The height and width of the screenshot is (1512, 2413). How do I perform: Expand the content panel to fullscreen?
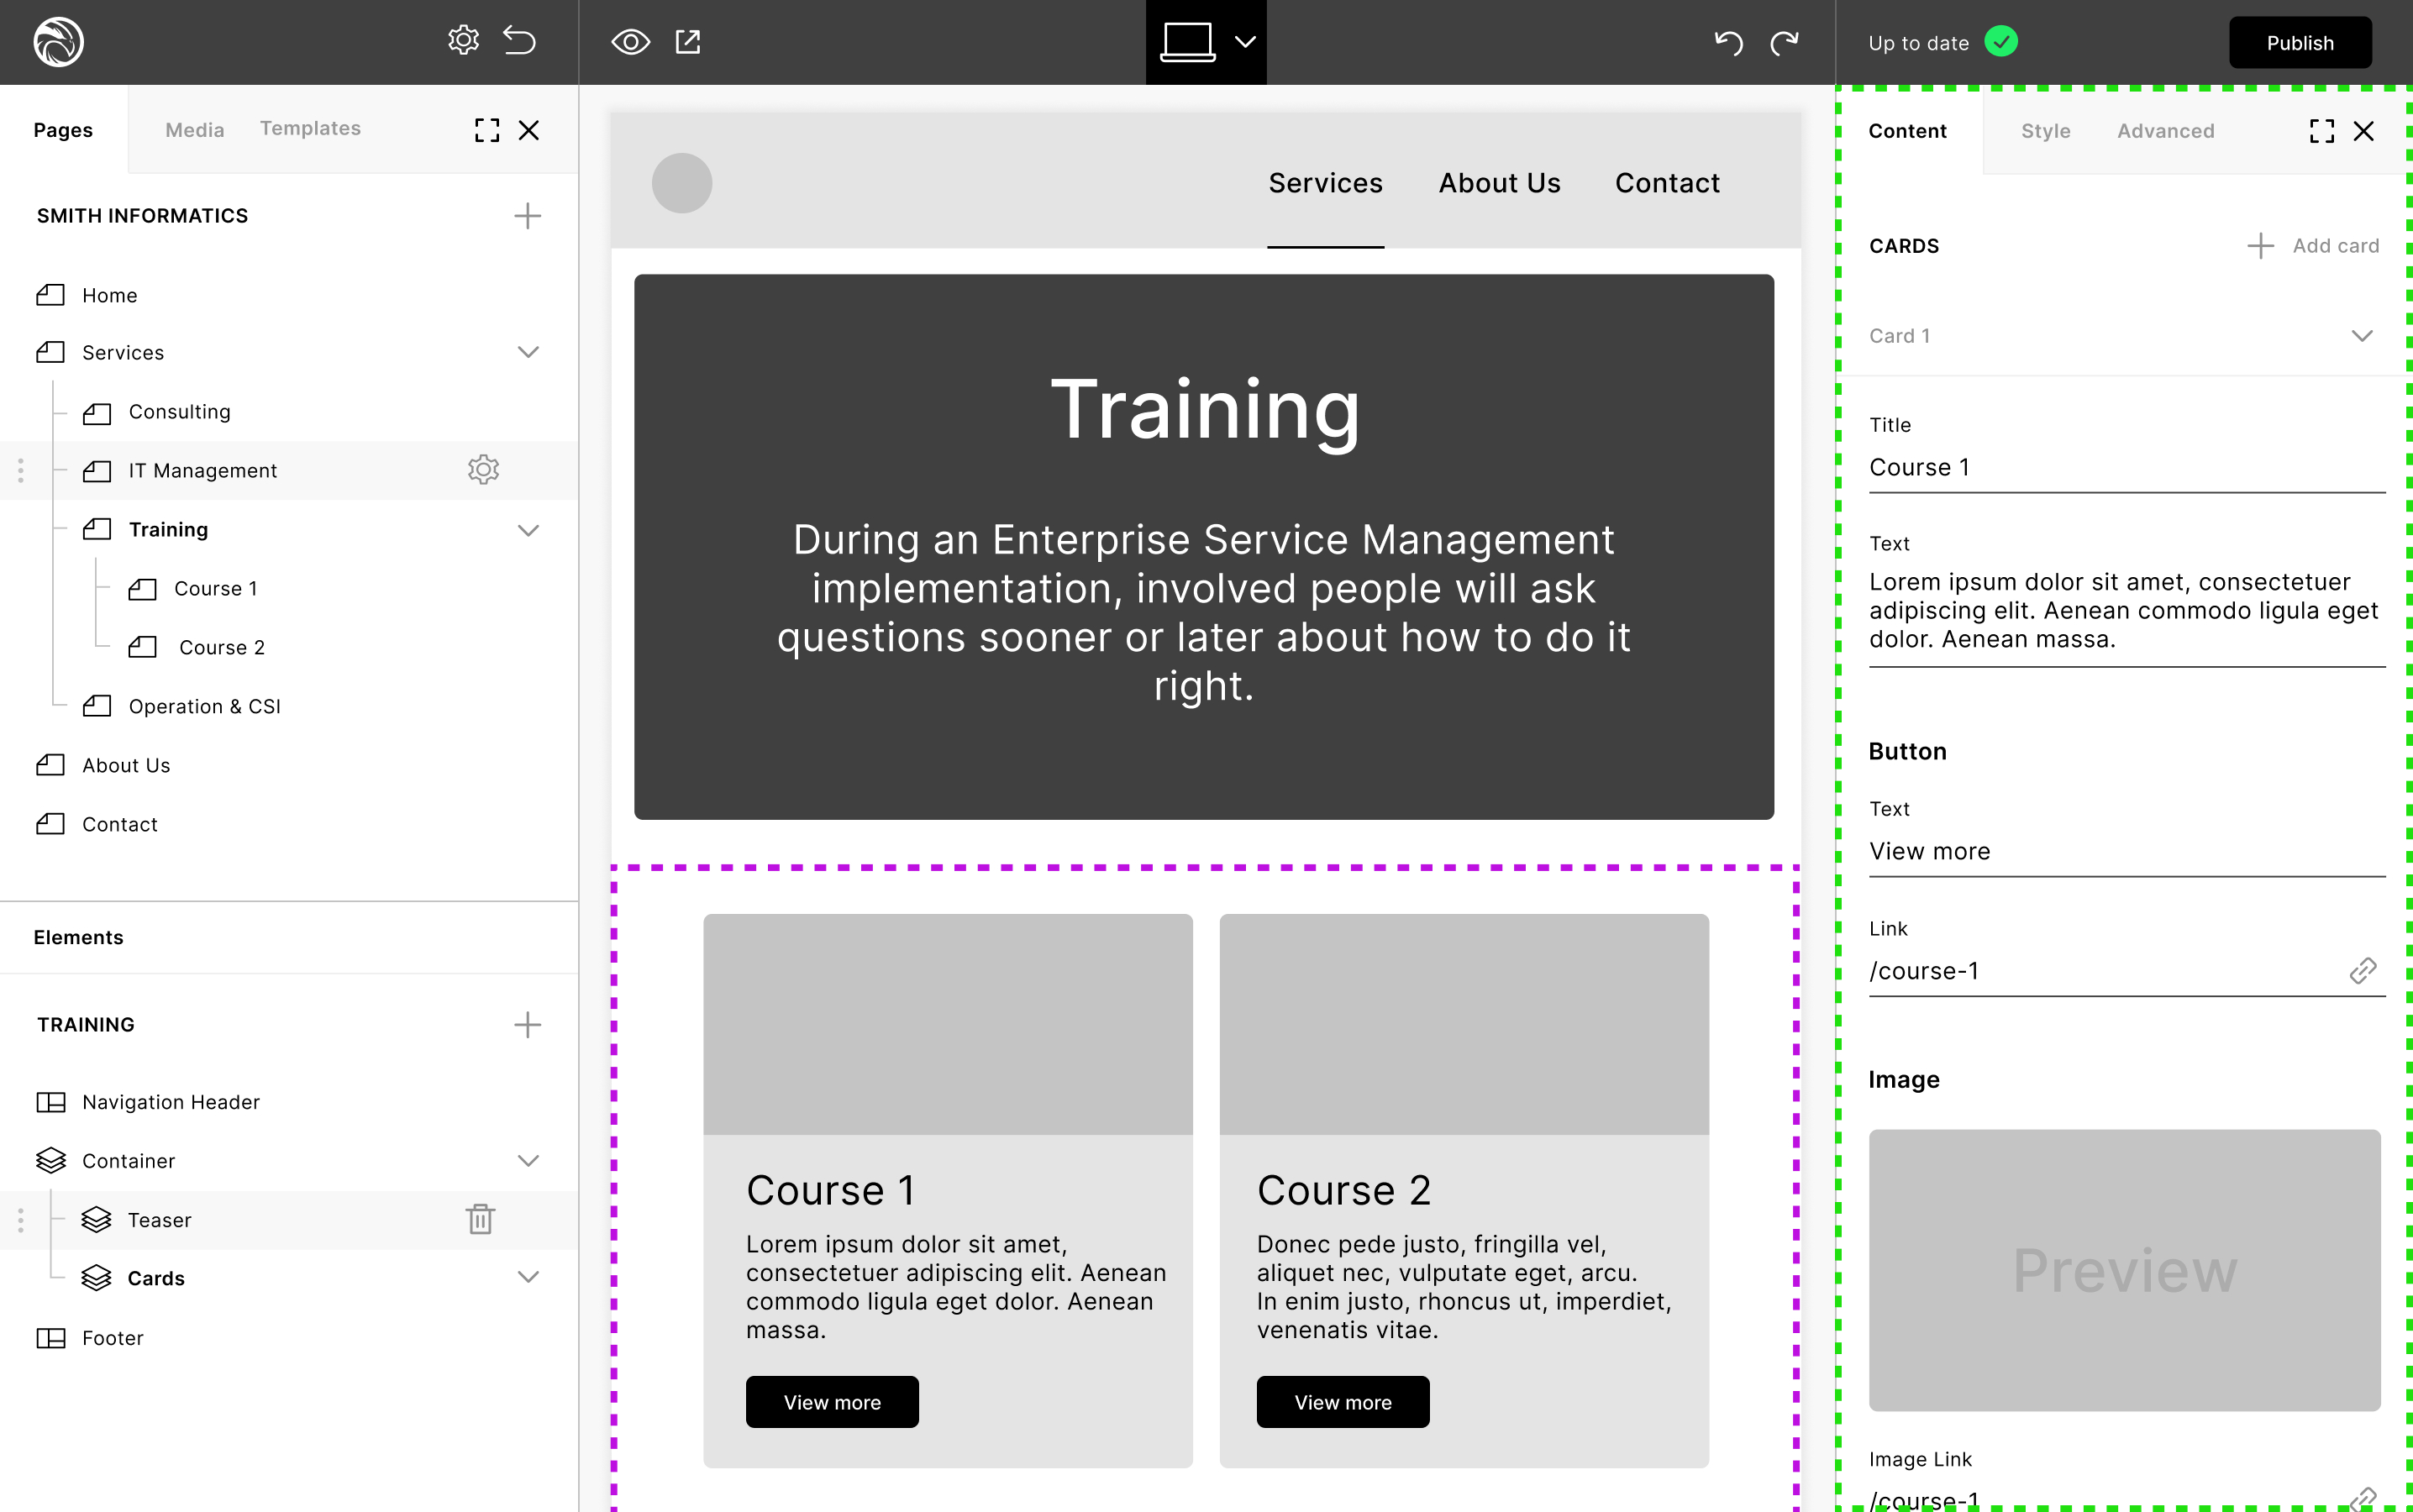coord(2321,131)
